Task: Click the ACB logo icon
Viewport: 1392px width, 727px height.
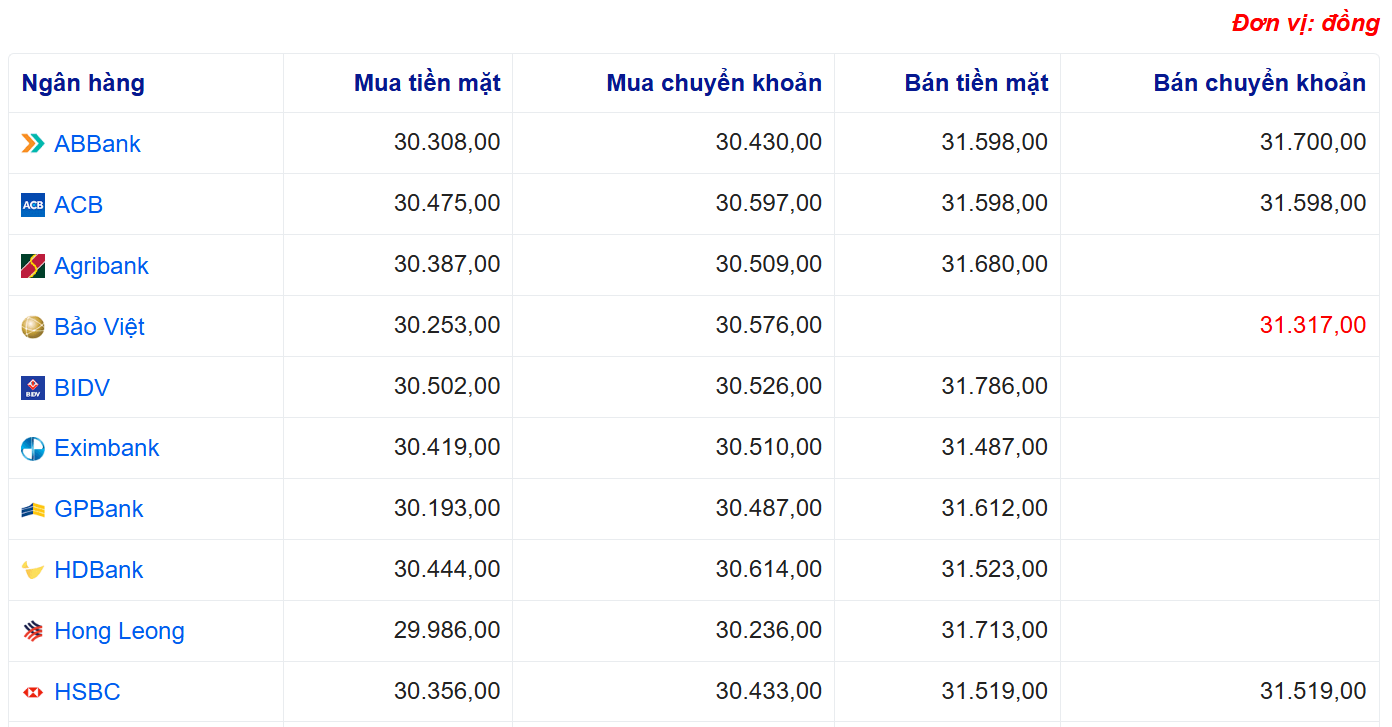Action: pyautogui.click(x=33, y=205)
